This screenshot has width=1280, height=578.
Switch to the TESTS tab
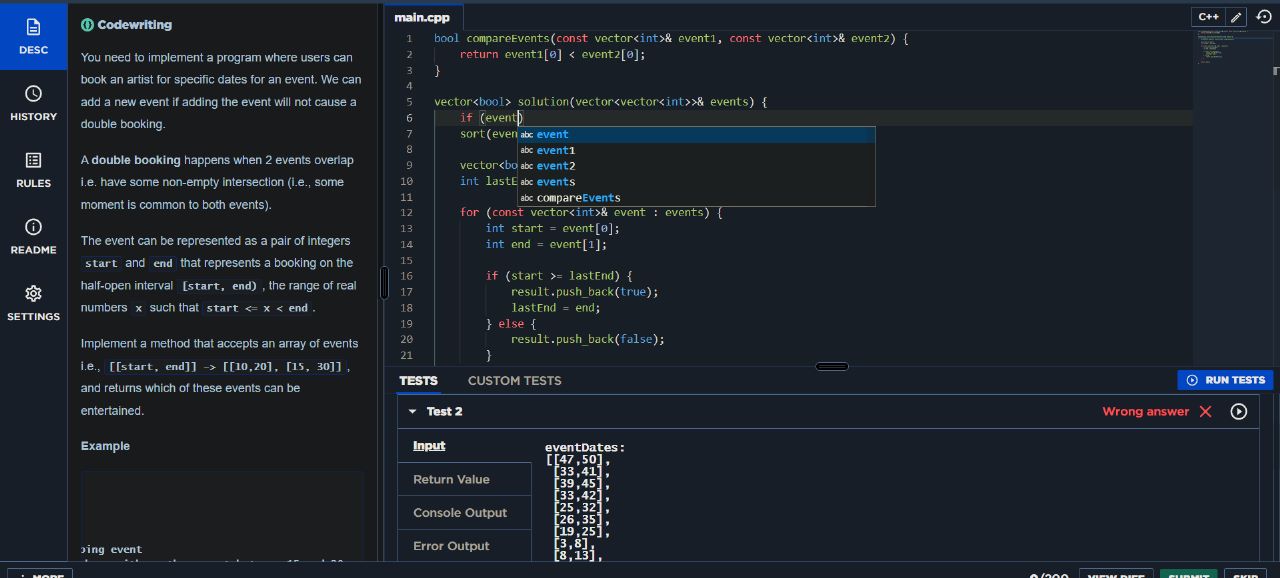click(x=418, y=380)
